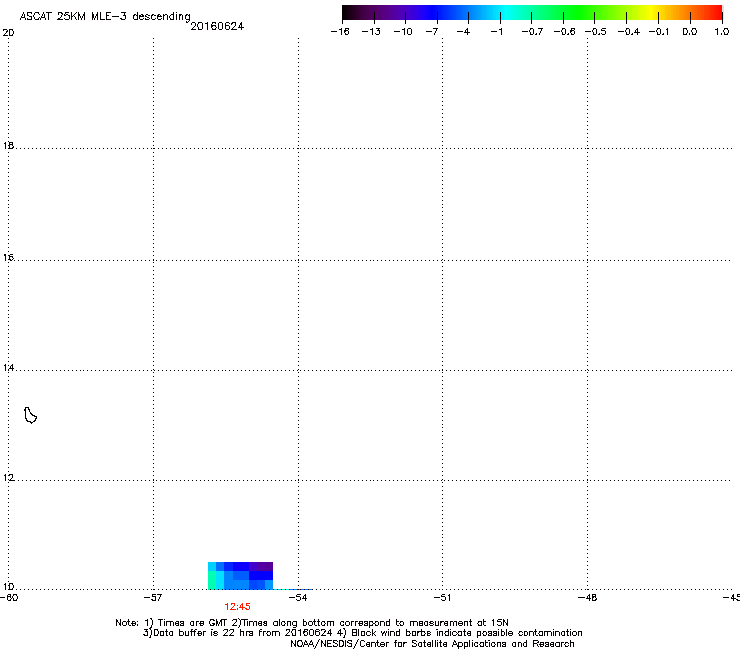The width and height of the screenshot is (740, 650).
Task: Click the red 12:45 time label
Action: (x=237, y=607)
